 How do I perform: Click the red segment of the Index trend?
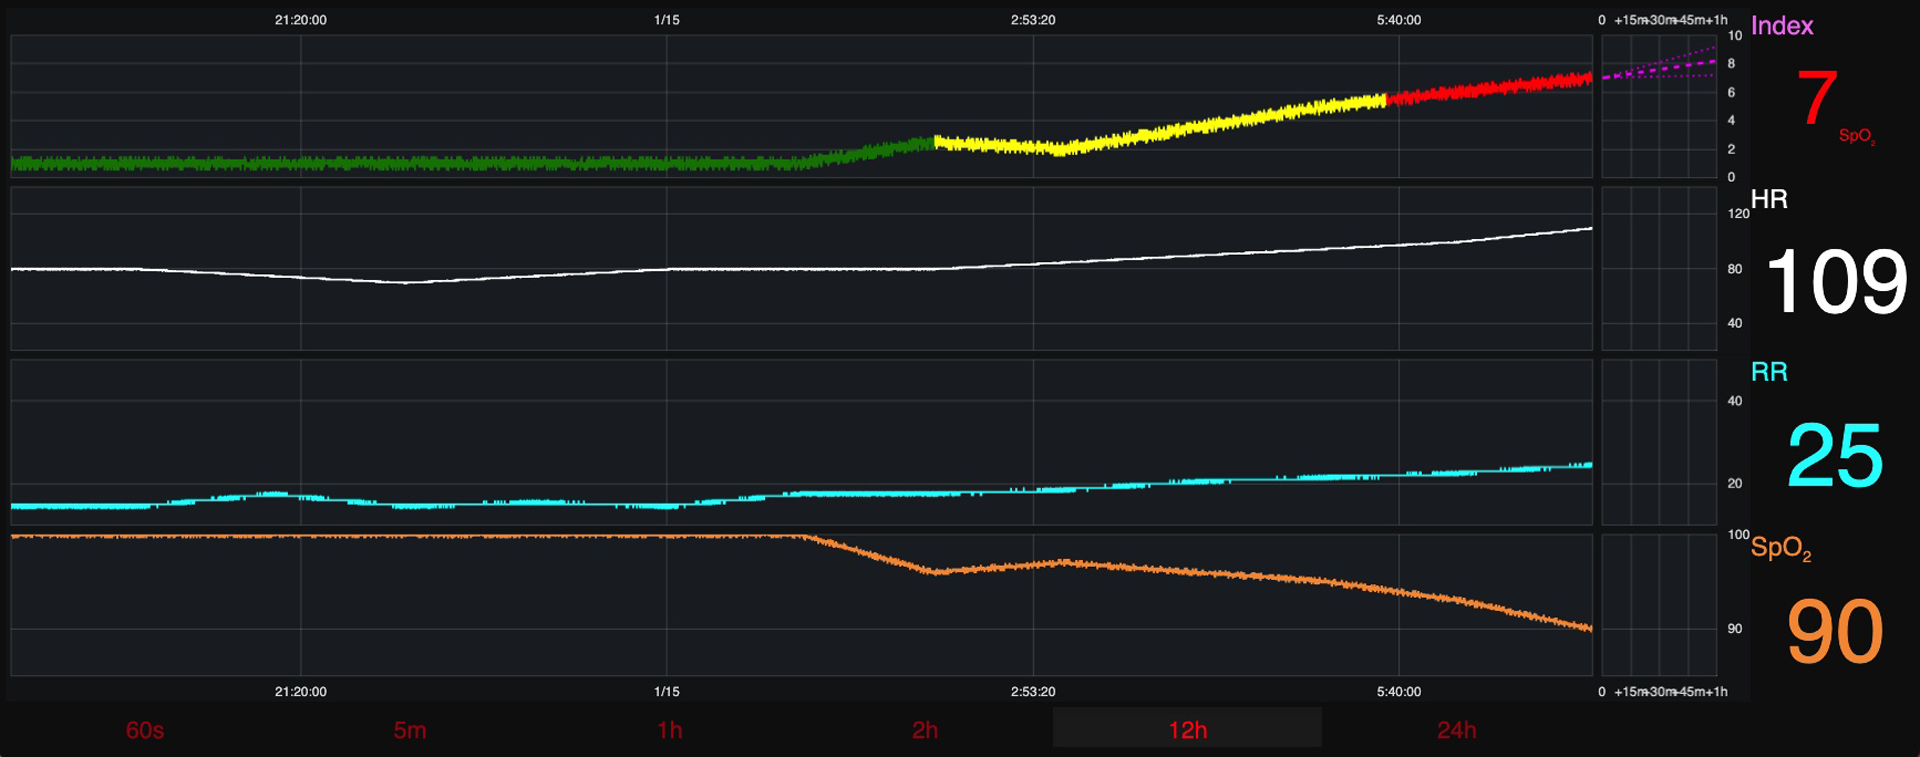[x=1490, y=89]
